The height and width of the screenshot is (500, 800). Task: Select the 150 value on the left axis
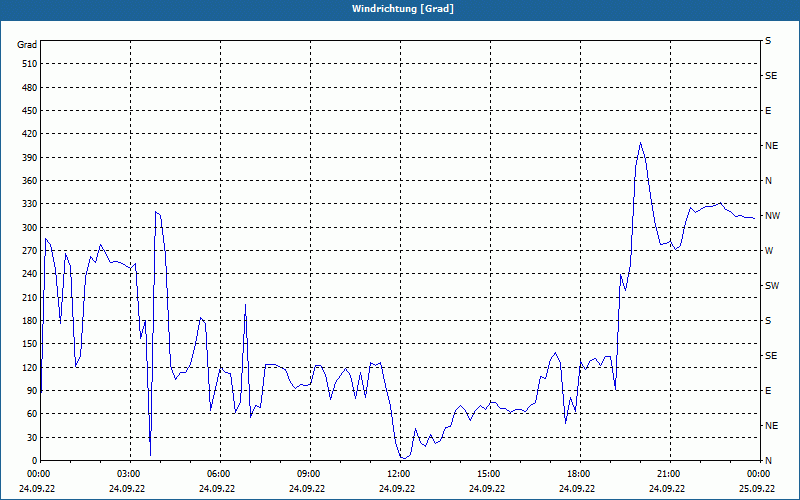[29, 344]
